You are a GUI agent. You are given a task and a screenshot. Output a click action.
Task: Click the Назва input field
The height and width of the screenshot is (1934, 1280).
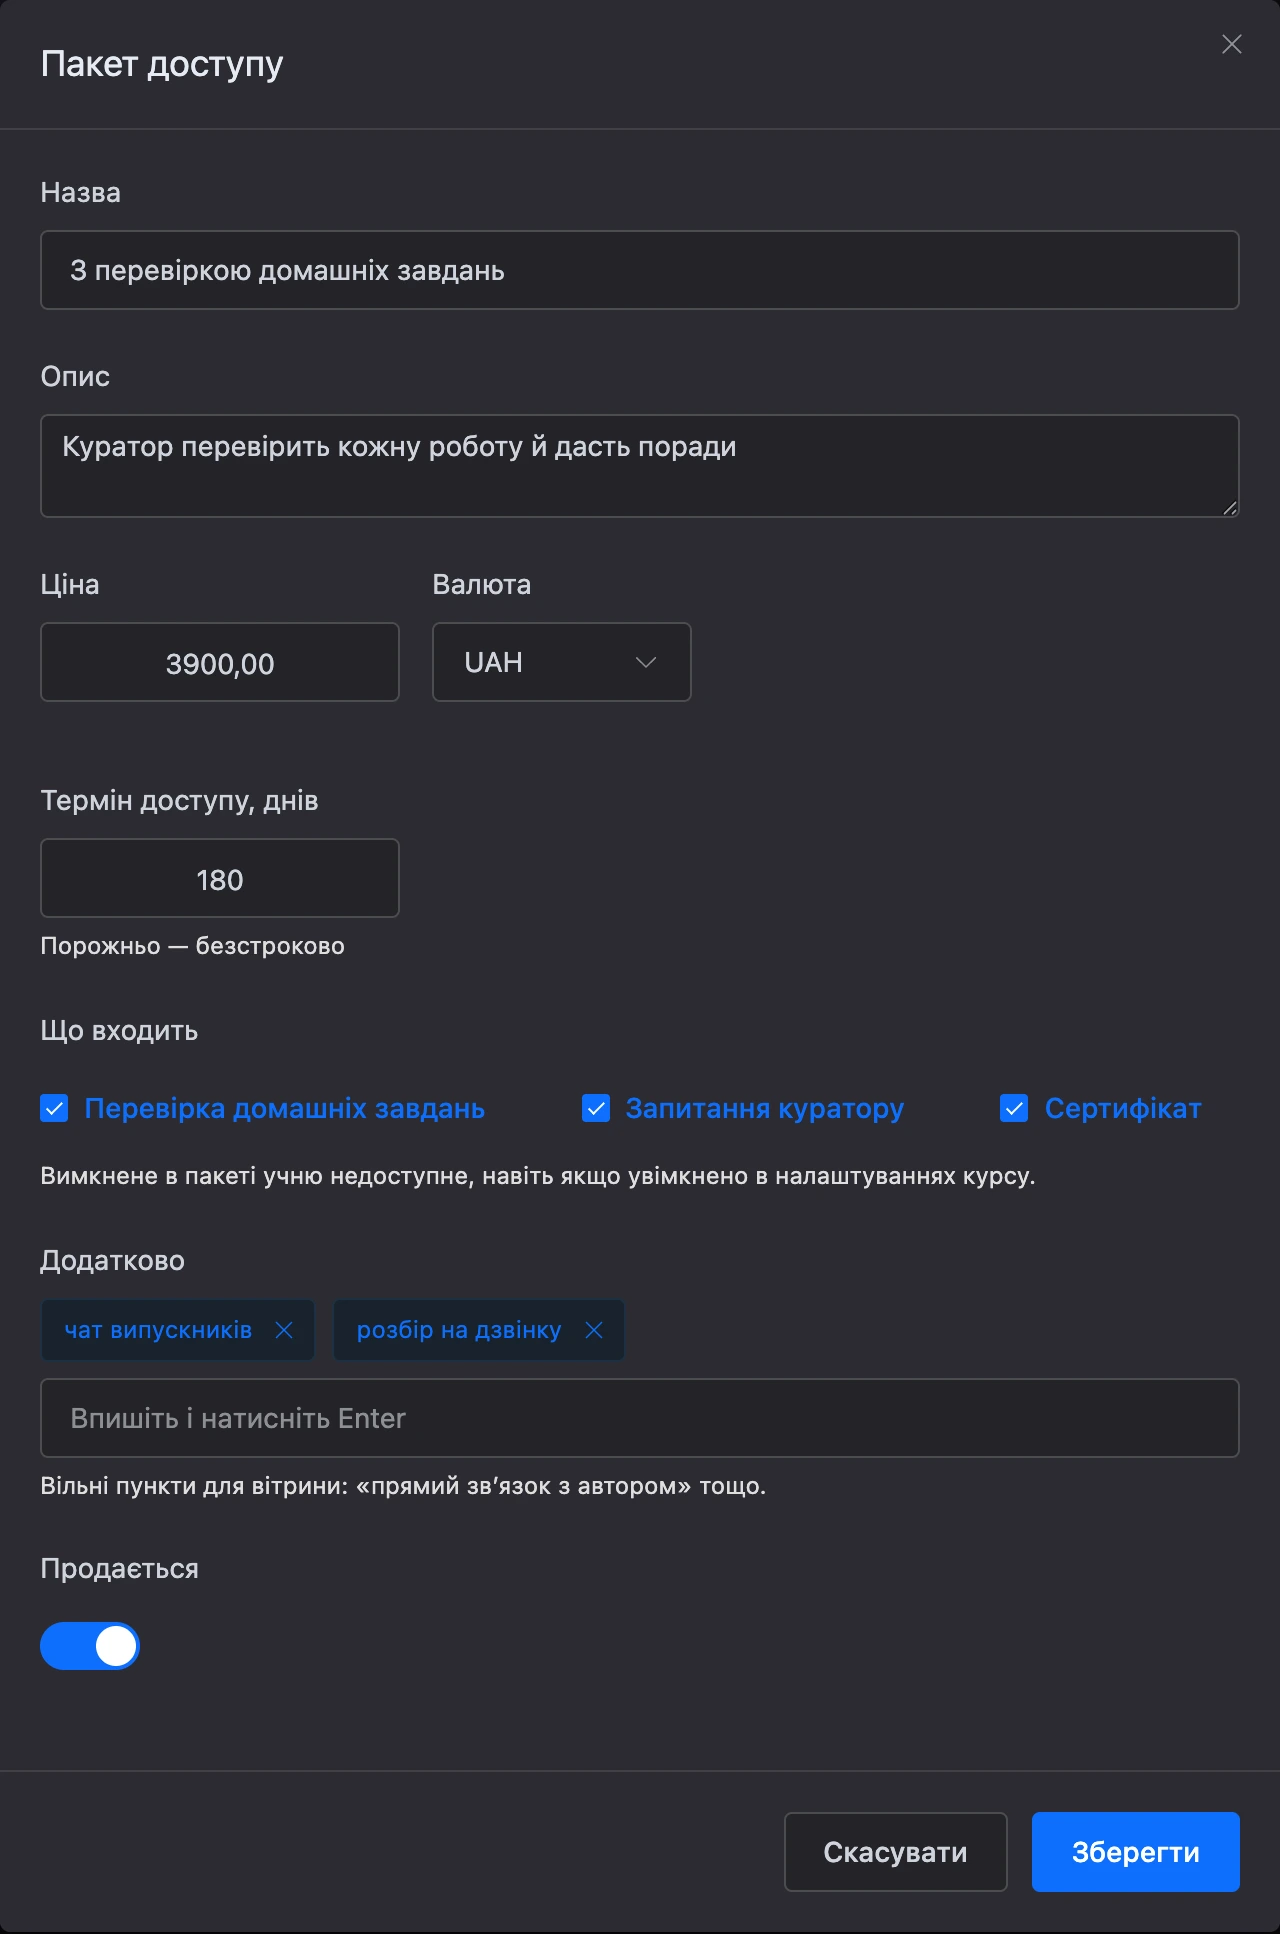640,270
